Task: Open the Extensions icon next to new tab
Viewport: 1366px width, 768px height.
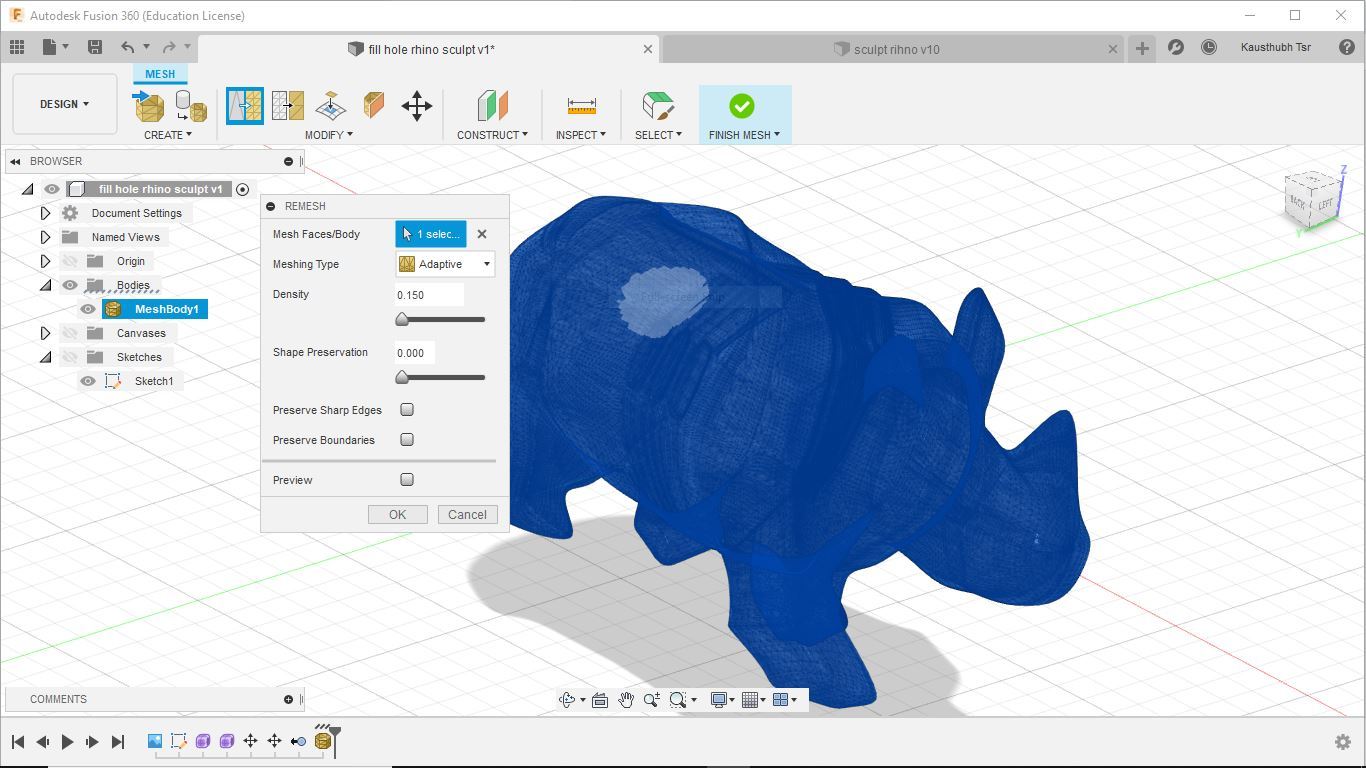Action: 1176,47
